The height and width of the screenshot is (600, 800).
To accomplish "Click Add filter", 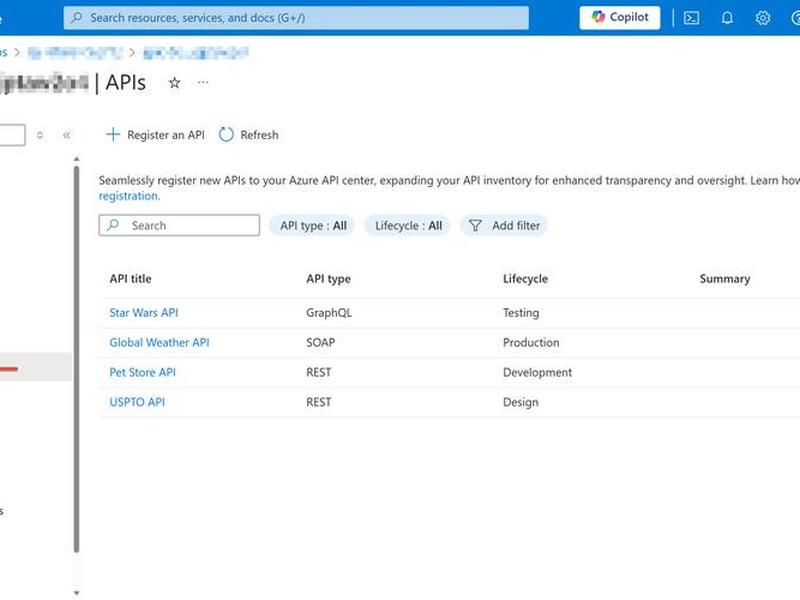I will (504, 226).
